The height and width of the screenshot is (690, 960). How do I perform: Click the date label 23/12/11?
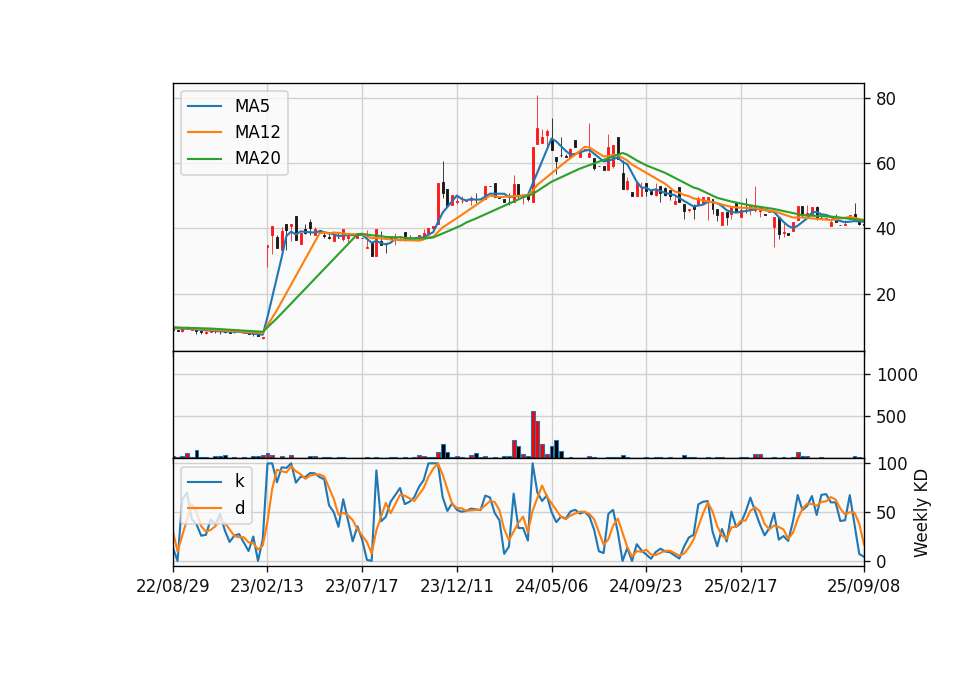click(x=457, y=586)
